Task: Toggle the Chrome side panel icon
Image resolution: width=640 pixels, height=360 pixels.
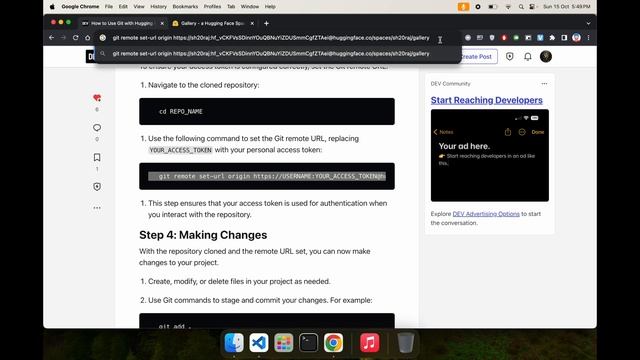Action: tap(564, 38)
